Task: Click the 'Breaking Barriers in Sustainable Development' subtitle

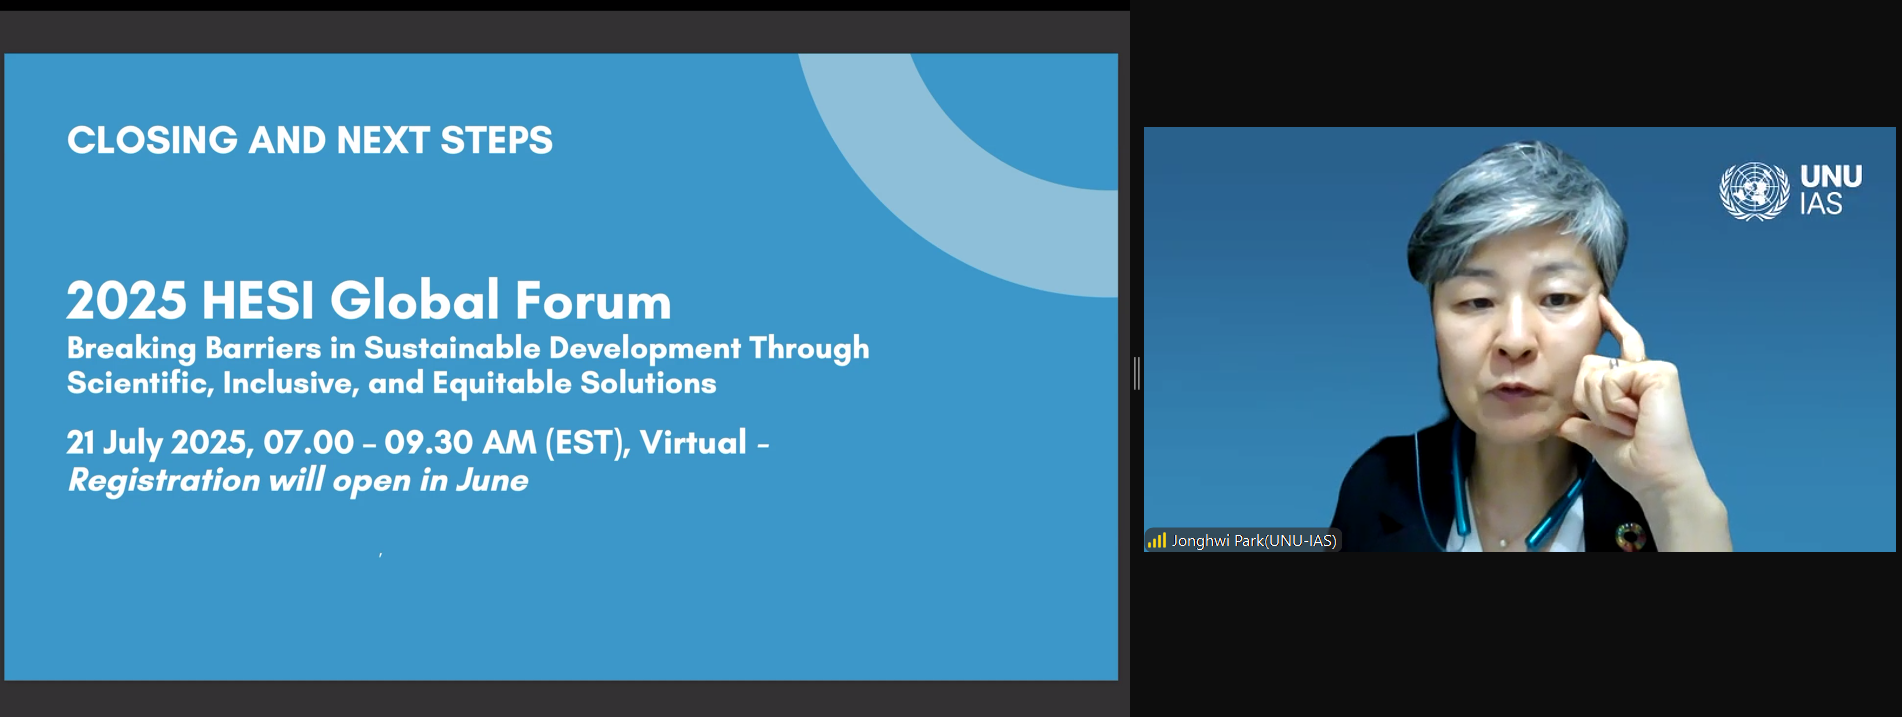Action: [467, 348]
